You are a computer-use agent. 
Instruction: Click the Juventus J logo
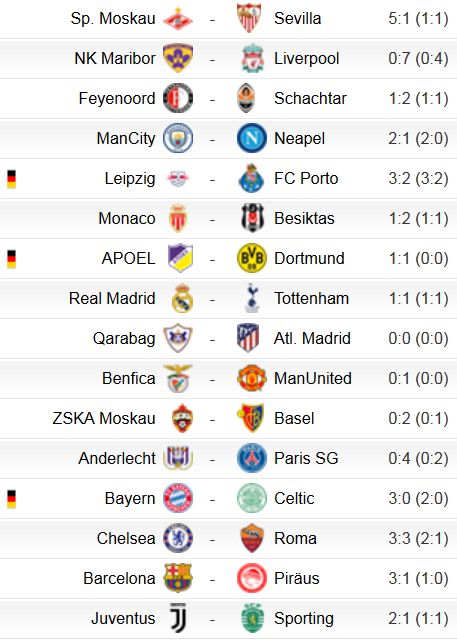(x=178, y=618)
